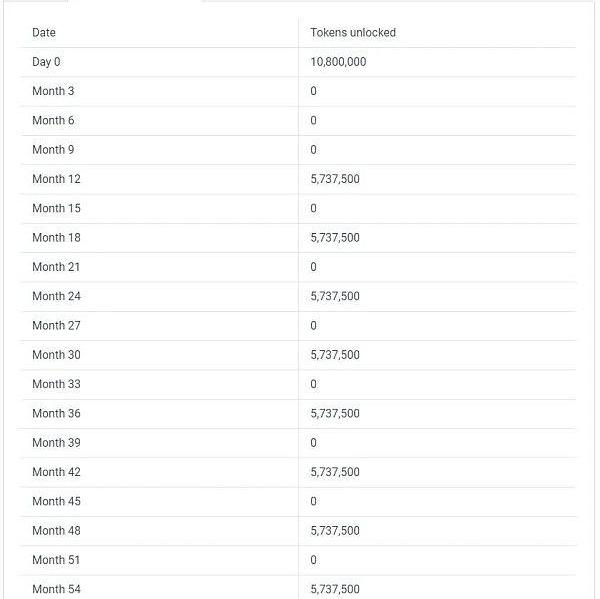Select the Month 3 date cell

tap(53, 91)
